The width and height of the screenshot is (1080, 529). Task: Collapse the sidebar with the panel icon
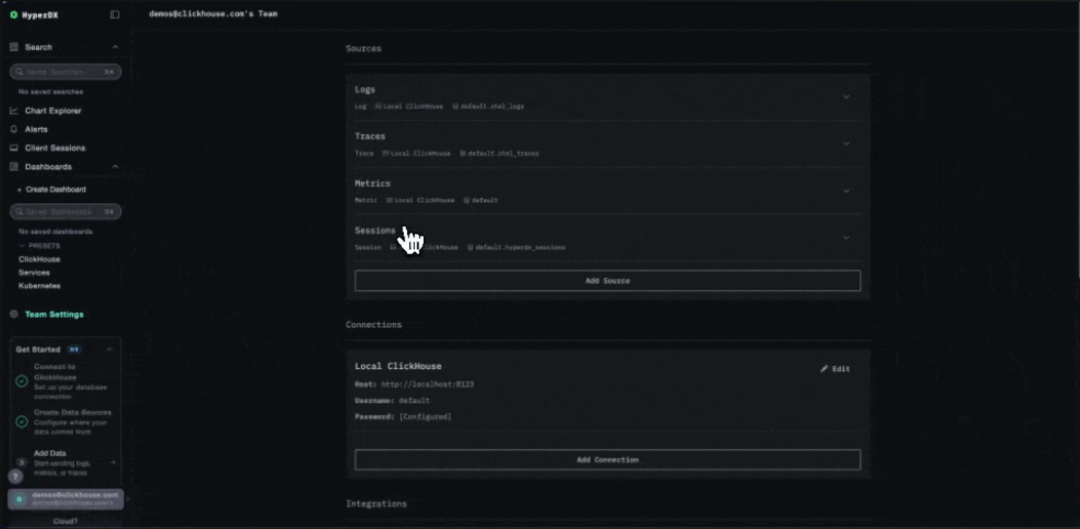(x=114, y=14)
